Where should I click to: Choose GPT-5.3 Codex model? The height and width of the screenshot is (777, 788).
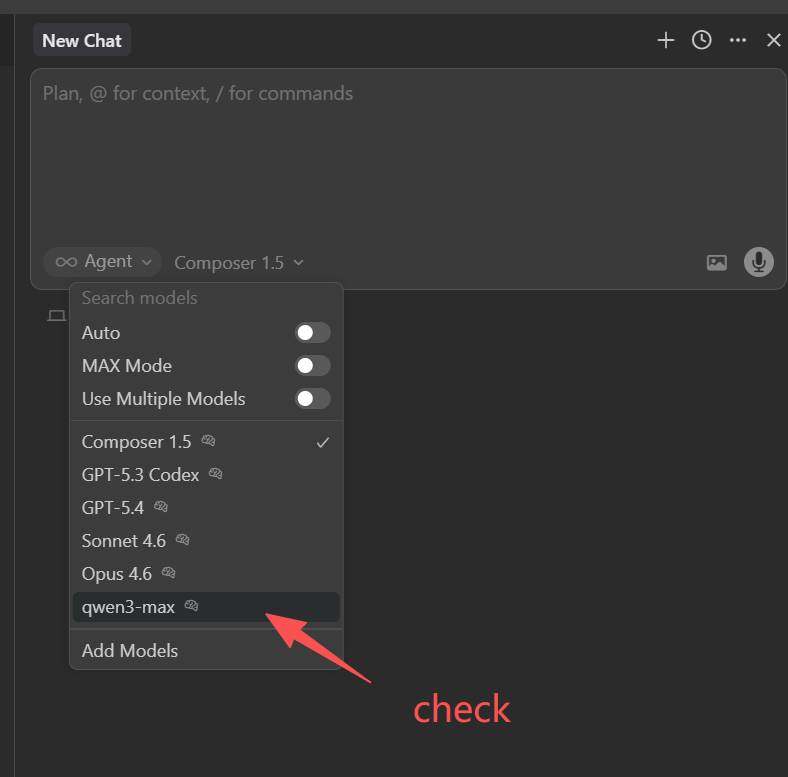pyautogui.click(x=206, y=474)
